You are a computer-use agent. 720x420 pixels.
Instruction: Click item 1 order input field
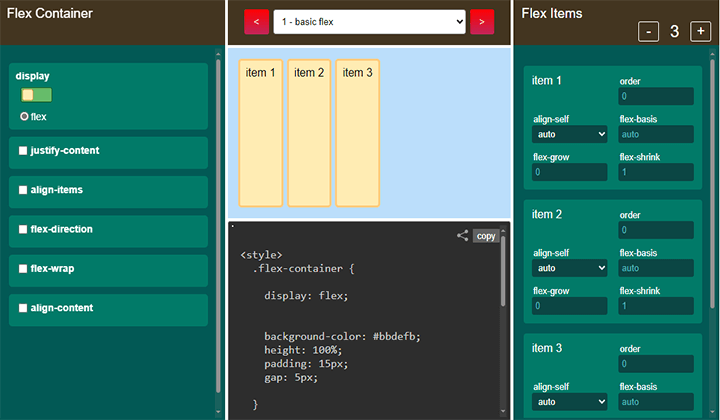(x=655, y=97)
